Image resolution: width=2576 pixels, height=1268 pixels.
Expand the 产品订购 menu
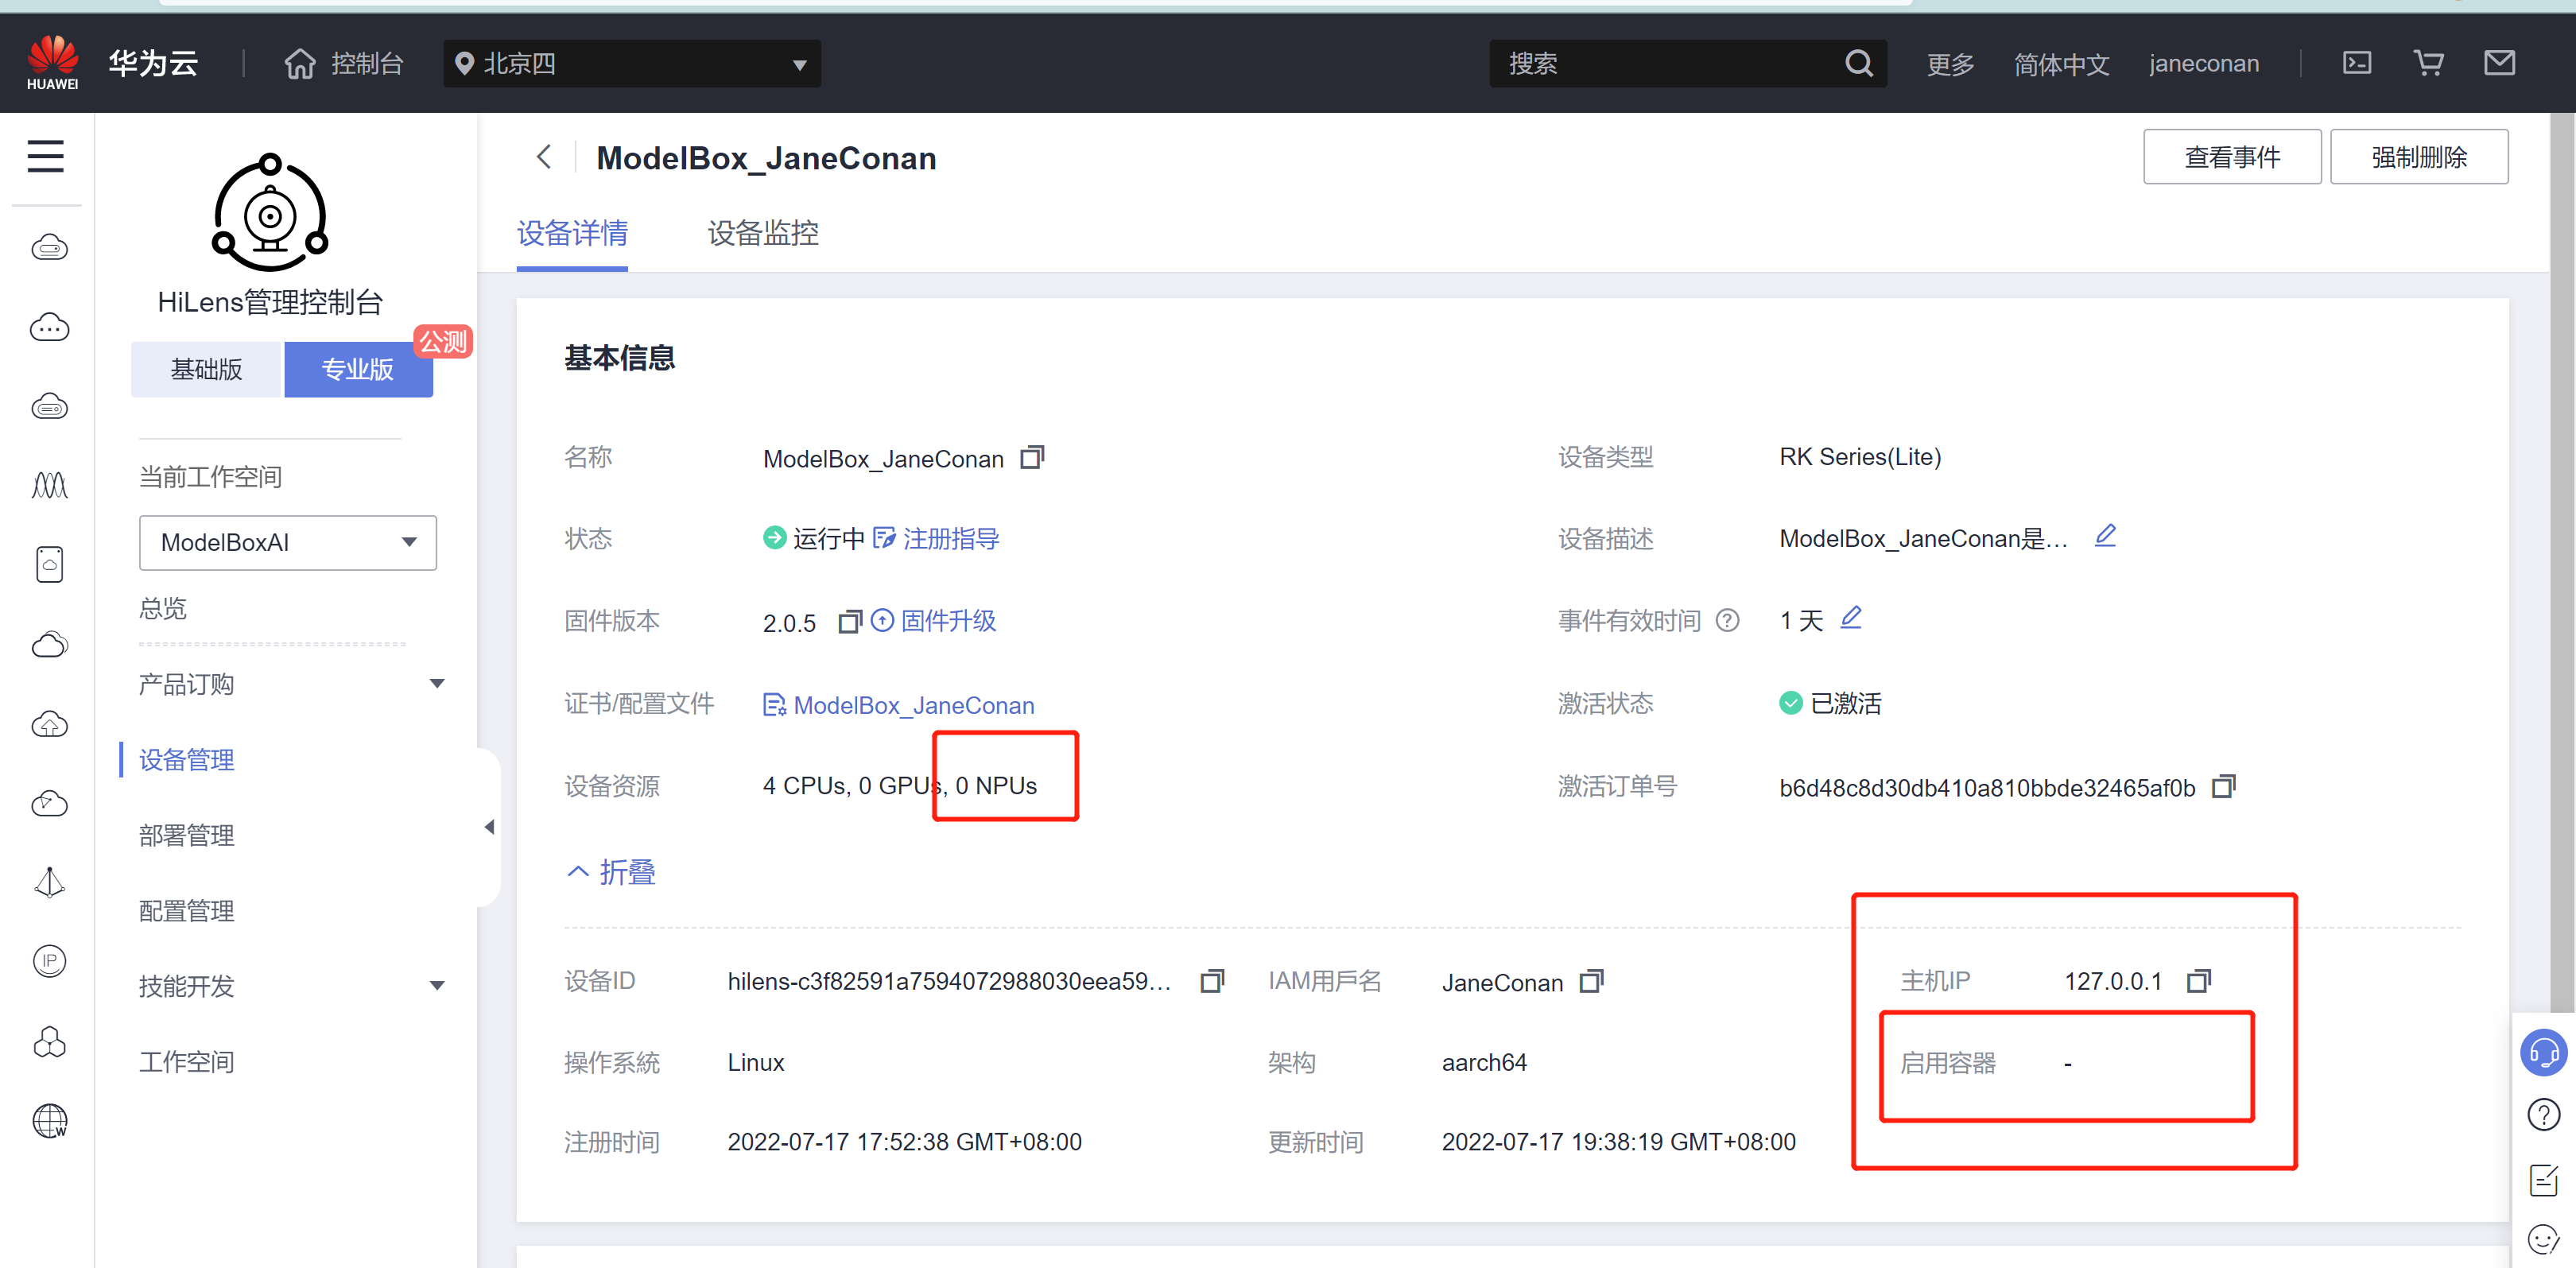[290, 684]
